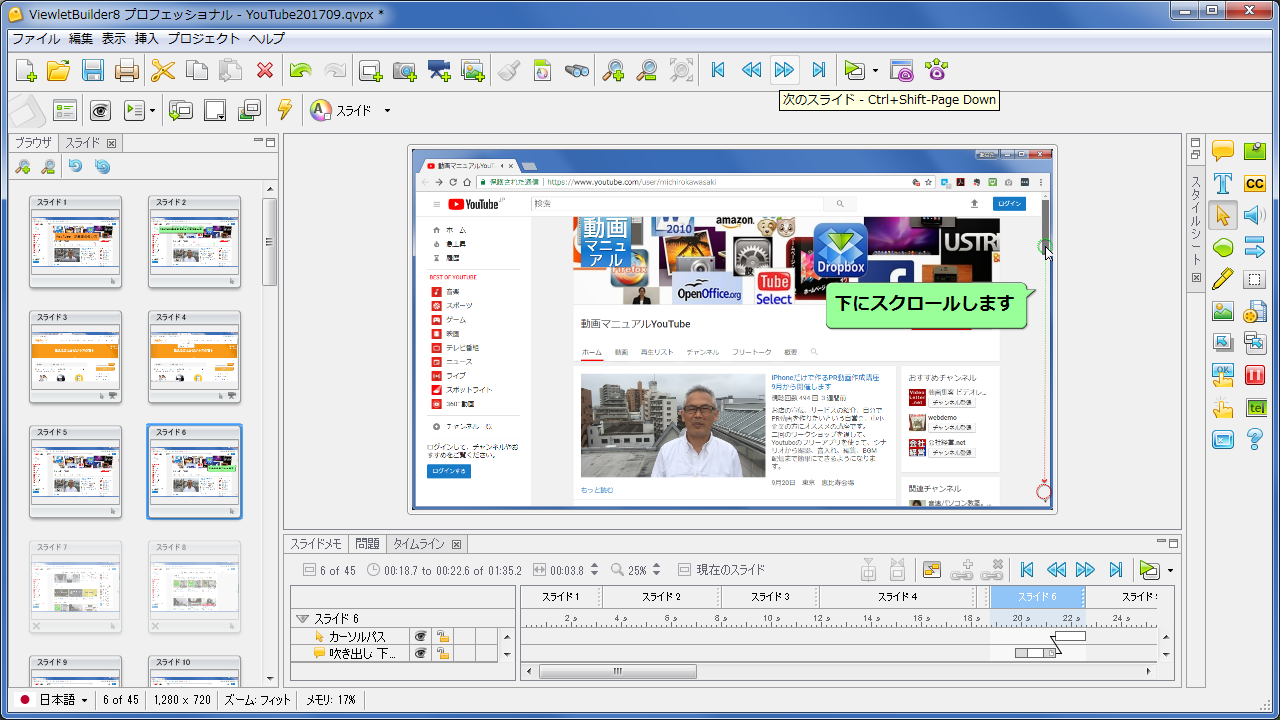Toggle visibility of 吹き出し layer

coord(421,653)
